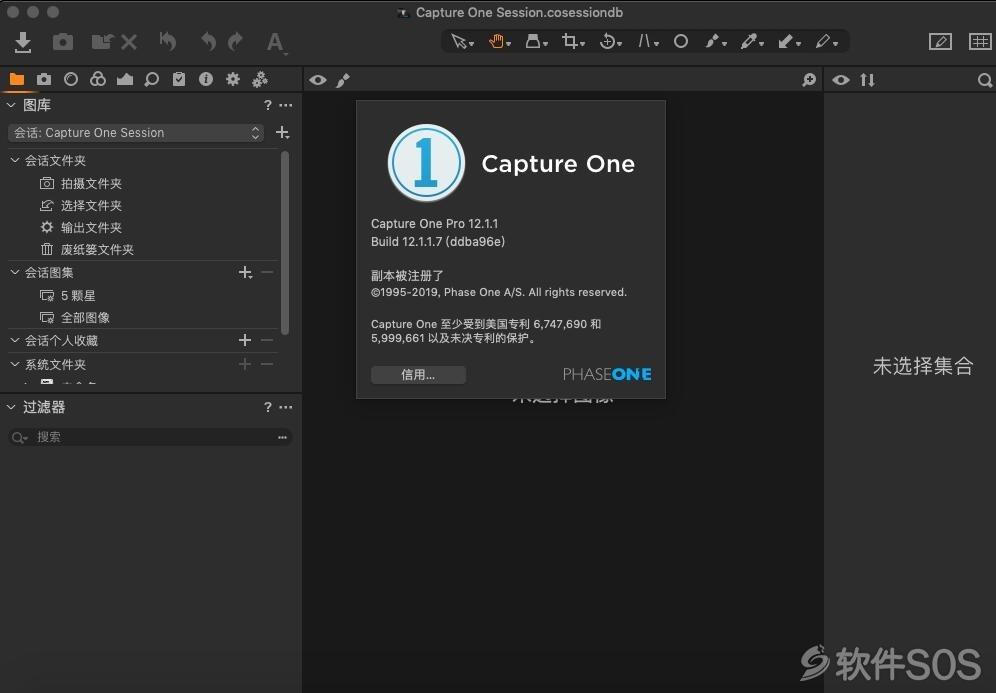Click the Undo arrow icon
This screenshot has height=693, width=996.
tap(208, 42)
